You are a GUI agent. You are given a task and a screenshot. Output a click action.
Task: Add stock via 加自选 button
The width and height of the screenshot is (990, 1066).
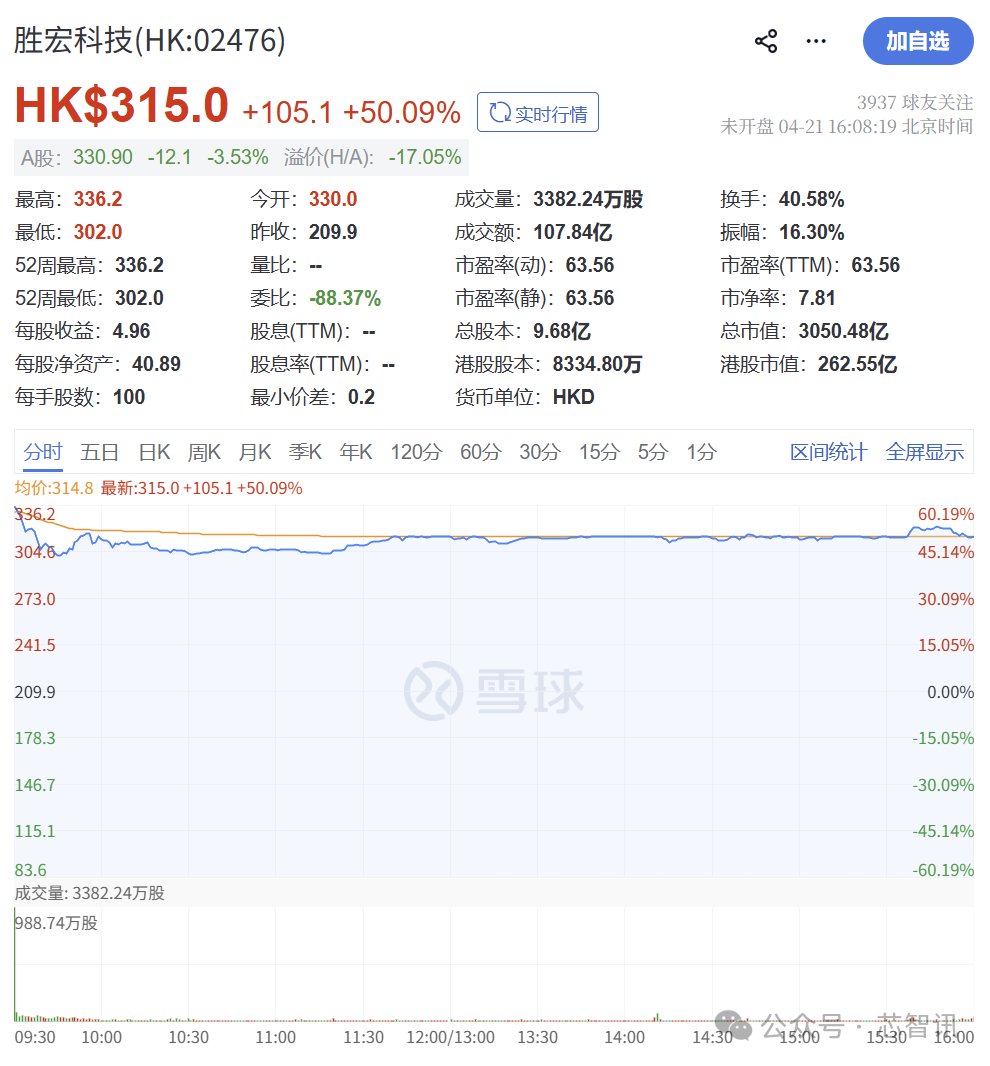(x=918, y=41)
